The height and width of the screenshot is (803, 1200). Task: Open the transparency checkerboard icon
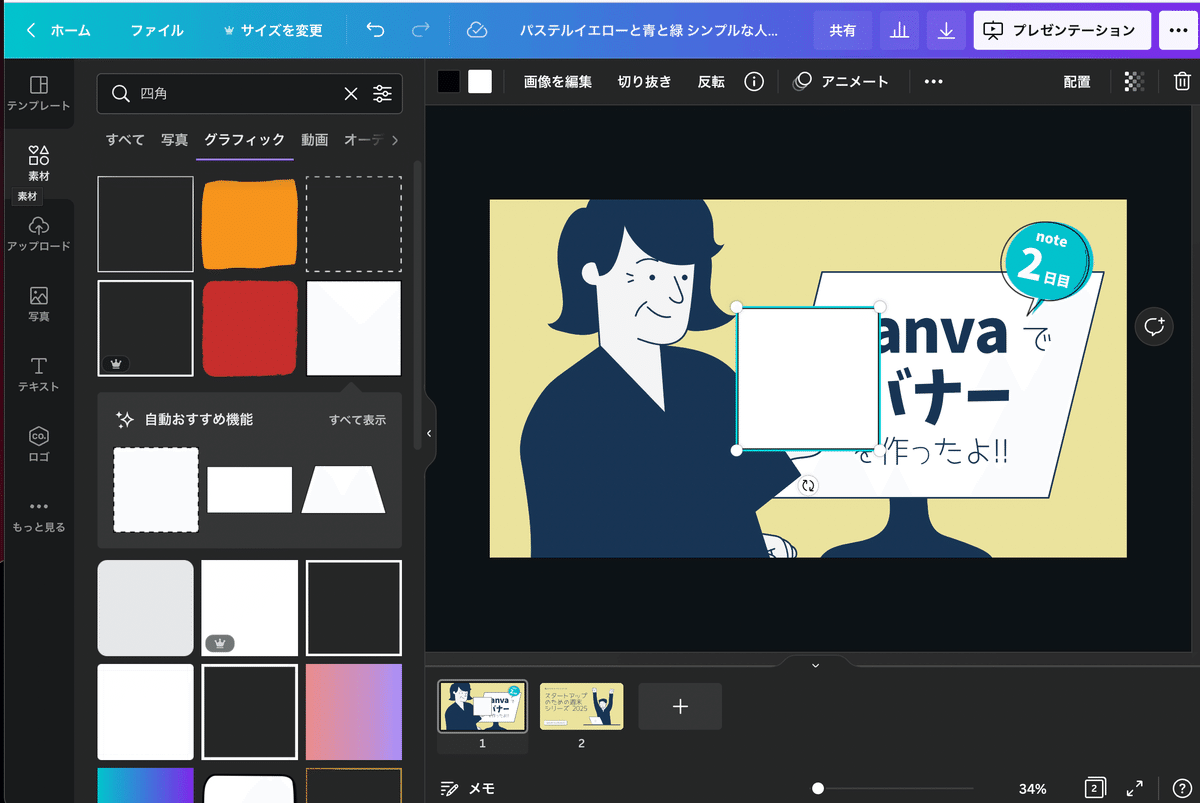coord(1134,82)
